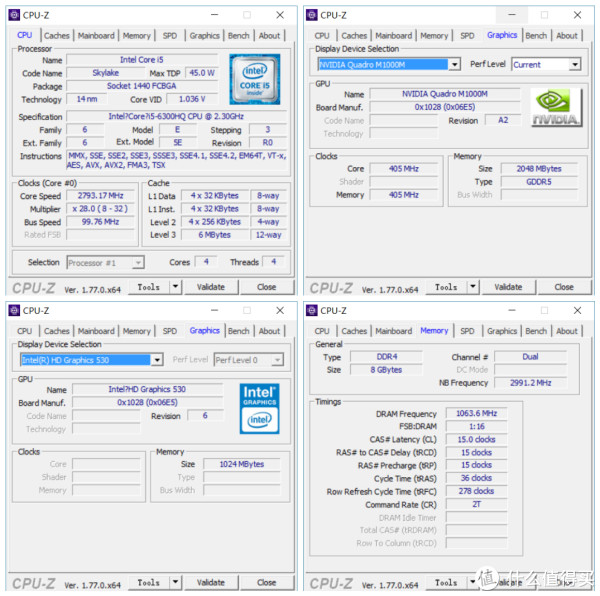
Task: Open the Intel(R) HD Graphics 530 device dropdown
Action: point(157,360)
